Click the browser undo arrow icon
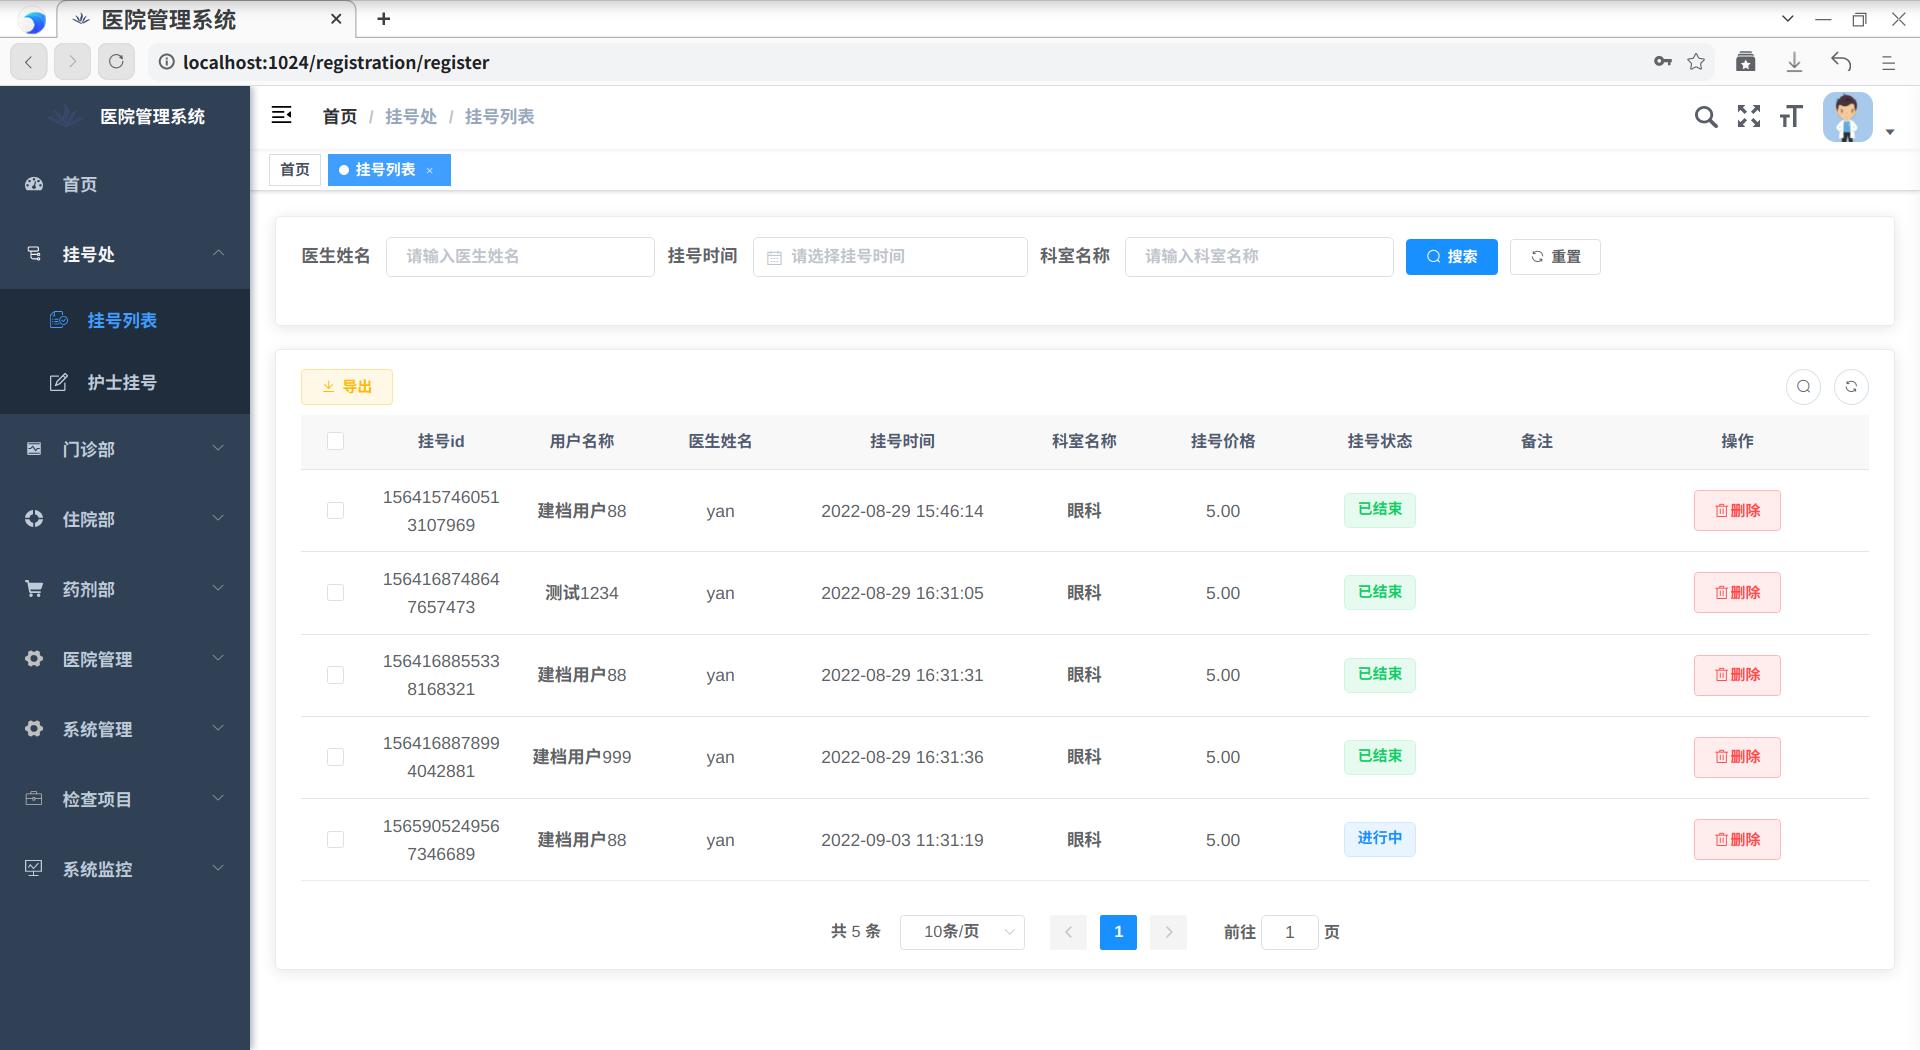1920x1050 pixels. [x=1841, y=62]
